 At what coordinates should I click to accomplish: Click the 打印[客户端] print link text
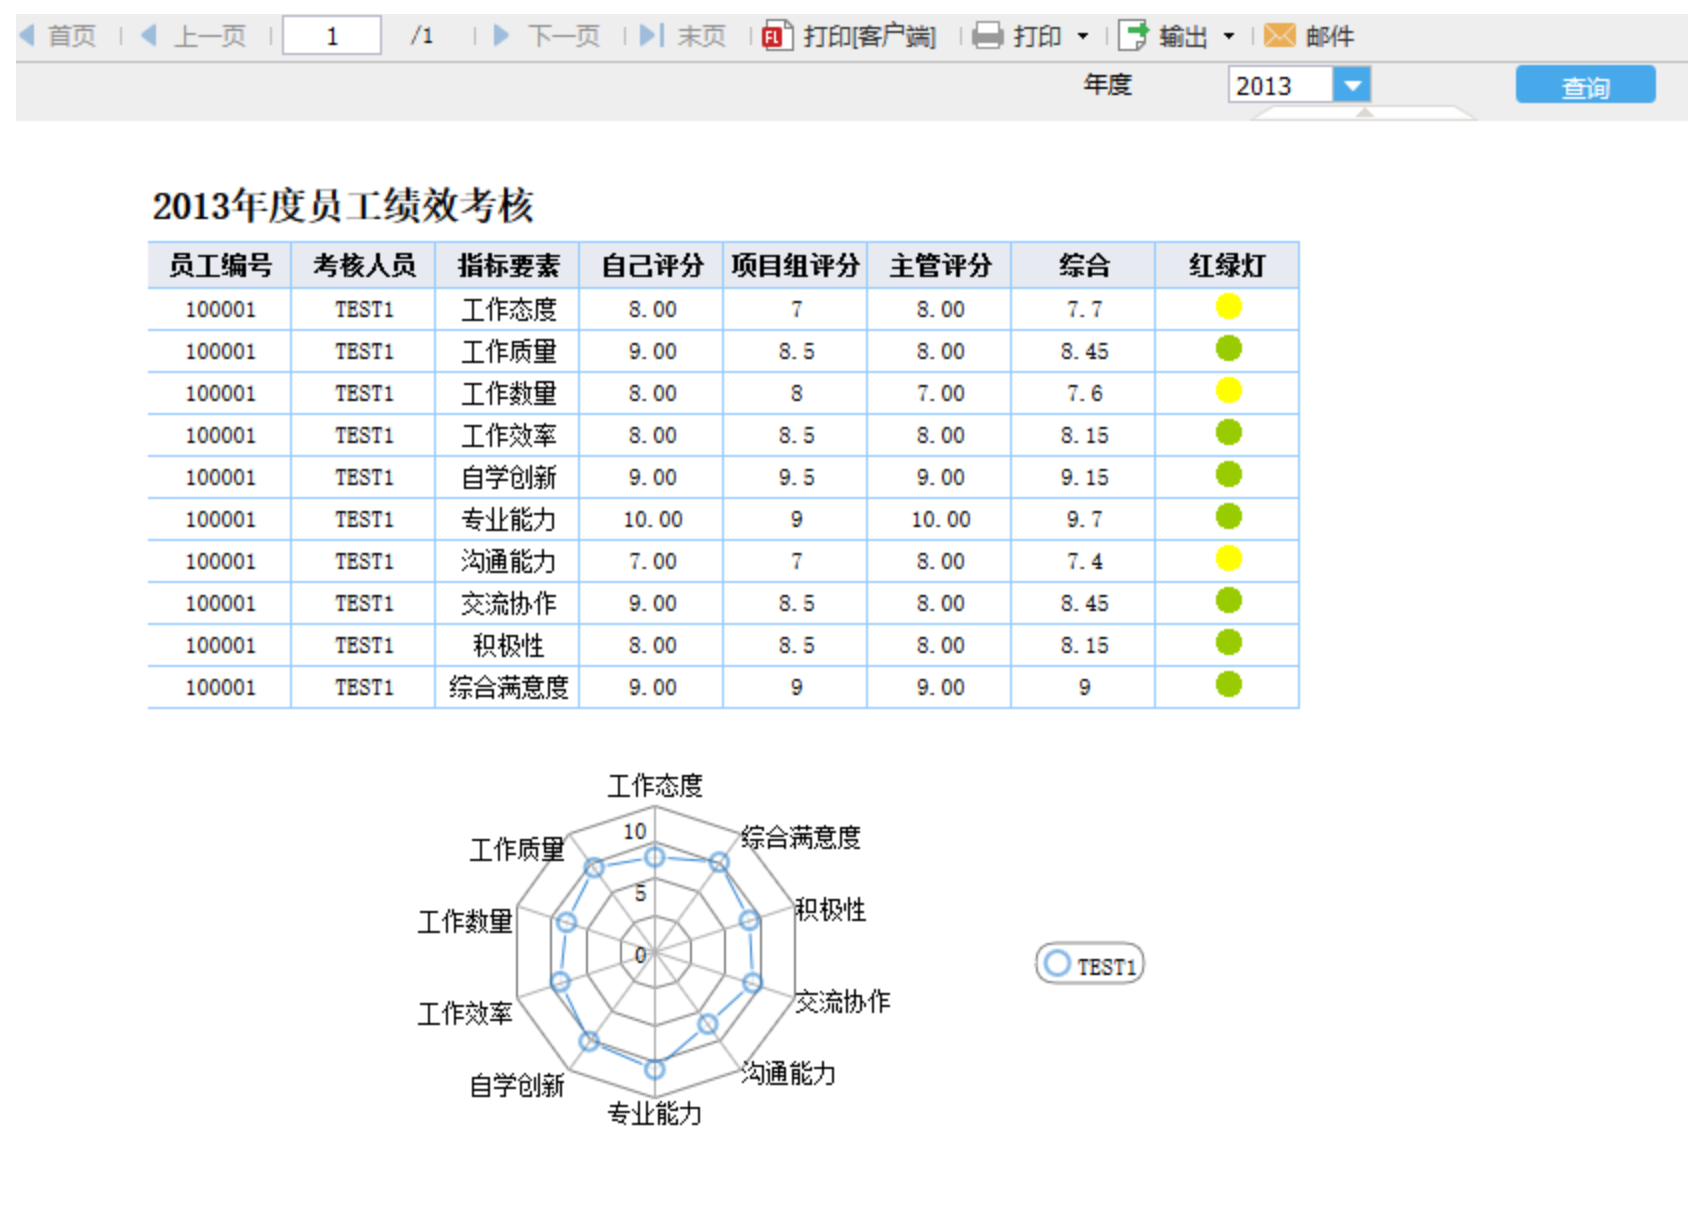866,35
